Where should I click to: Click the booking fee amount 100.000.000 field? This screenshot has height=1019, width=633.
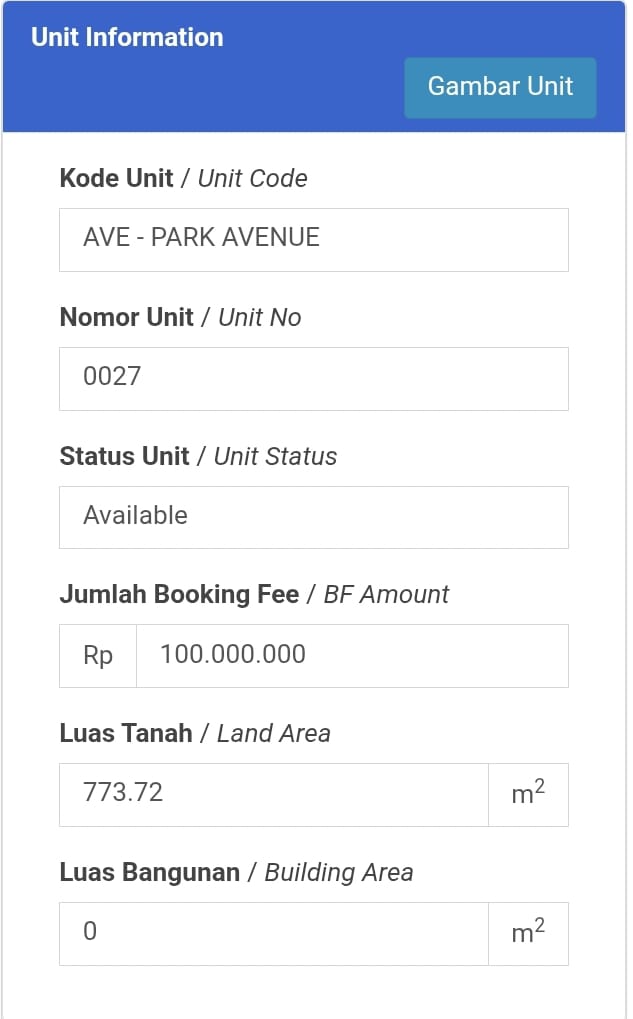tap(351, 656)
